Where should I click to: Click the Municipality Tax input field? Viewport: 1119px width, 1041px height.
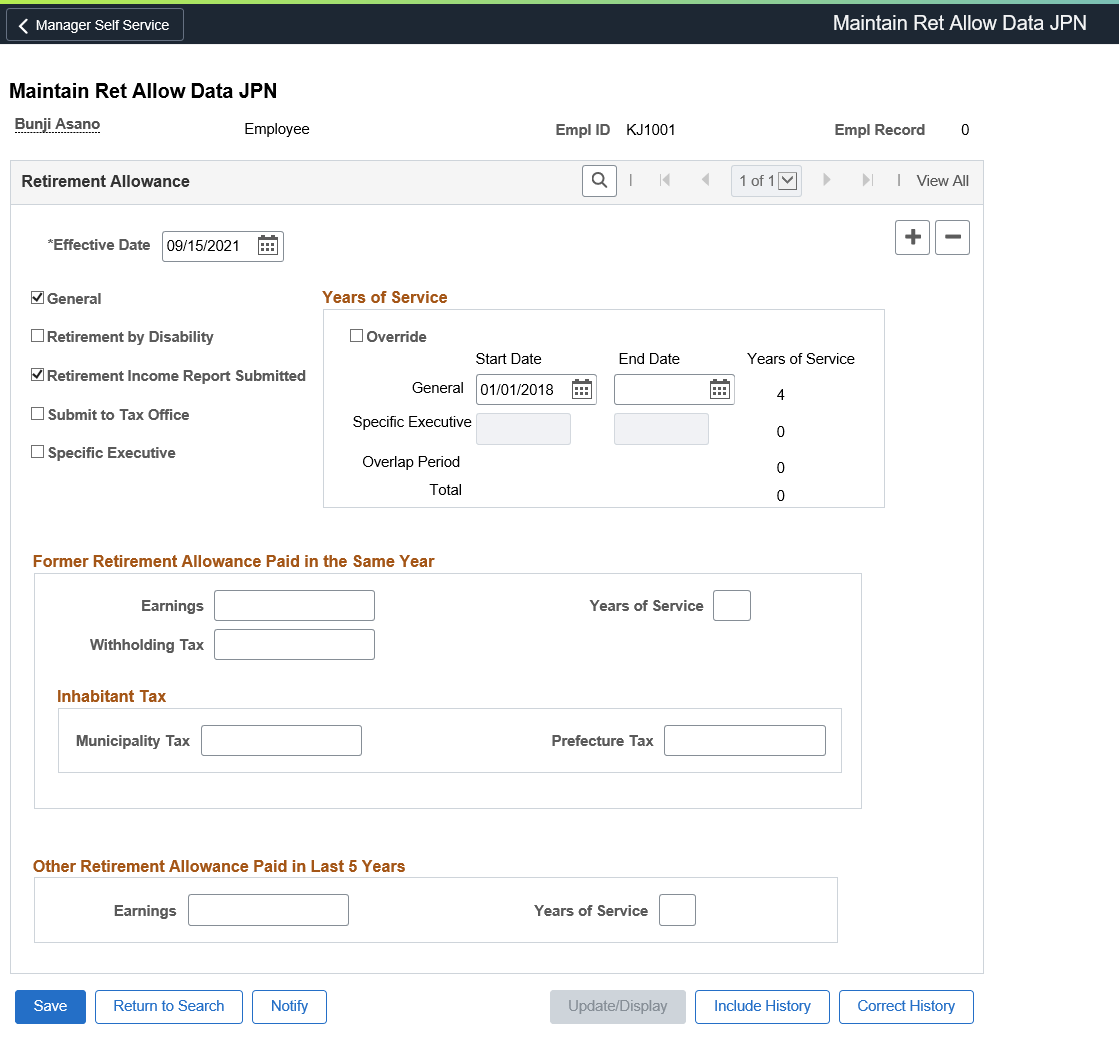point(281,740)
